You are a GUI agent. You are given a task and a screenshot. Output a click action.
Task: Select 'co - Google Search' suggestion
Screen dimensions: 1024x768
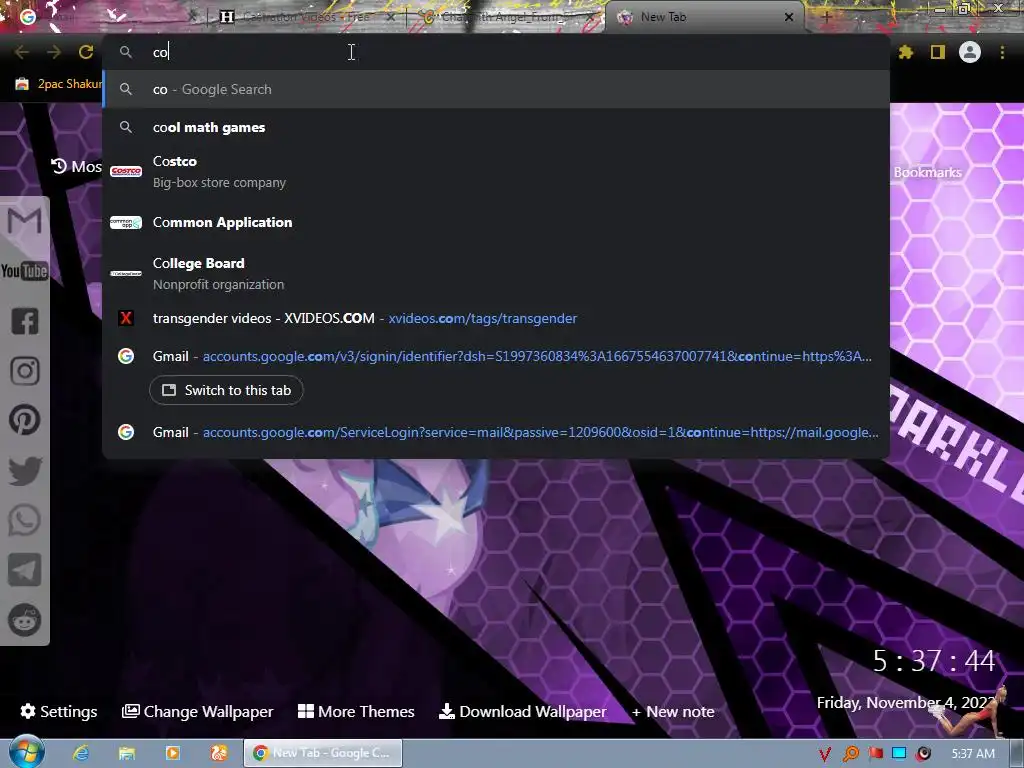(x=496, y=89)
